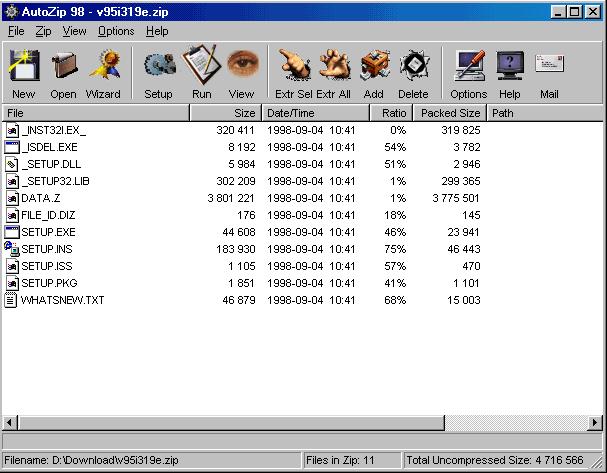This screenshot has width=607, height=473.
Task: Click the icon beside _SETUP.DLL
Action: [x=12, y=164]
